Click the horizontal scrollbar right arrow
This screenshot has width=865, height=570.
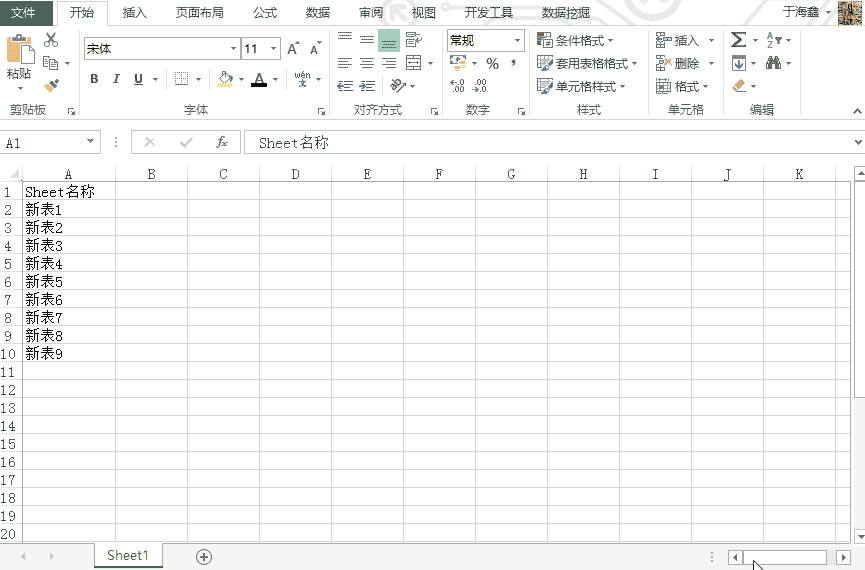tap(843, 557)
